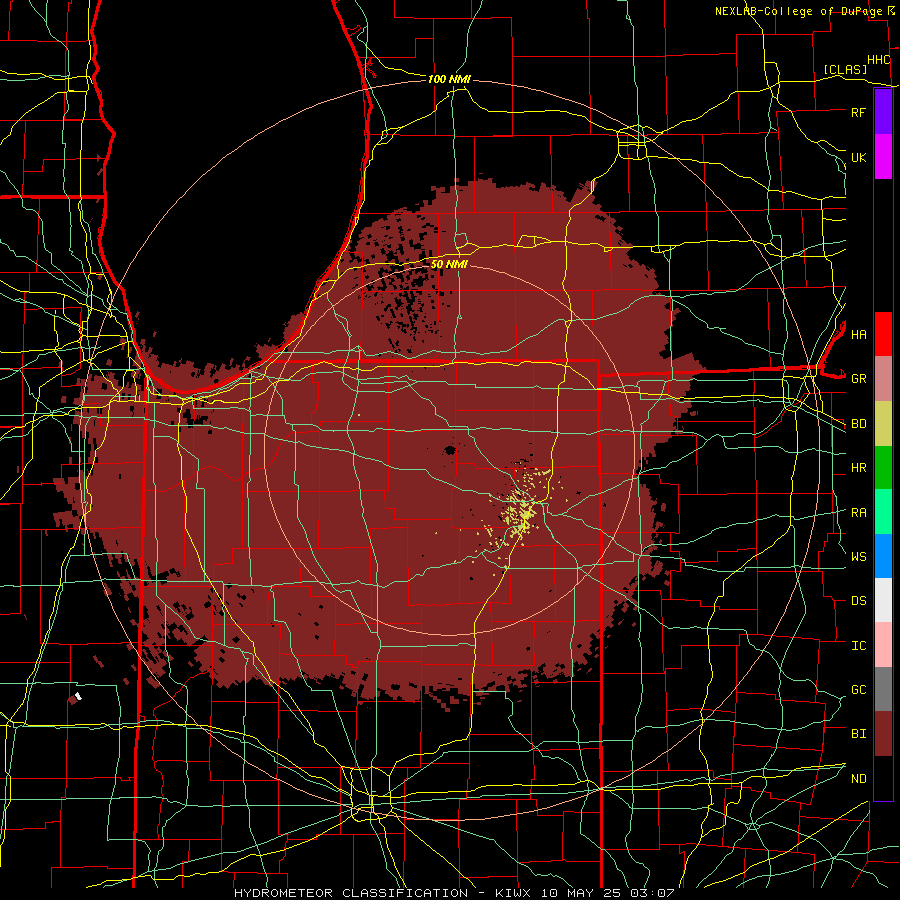Click the HR legend label

tap(858, 468)
